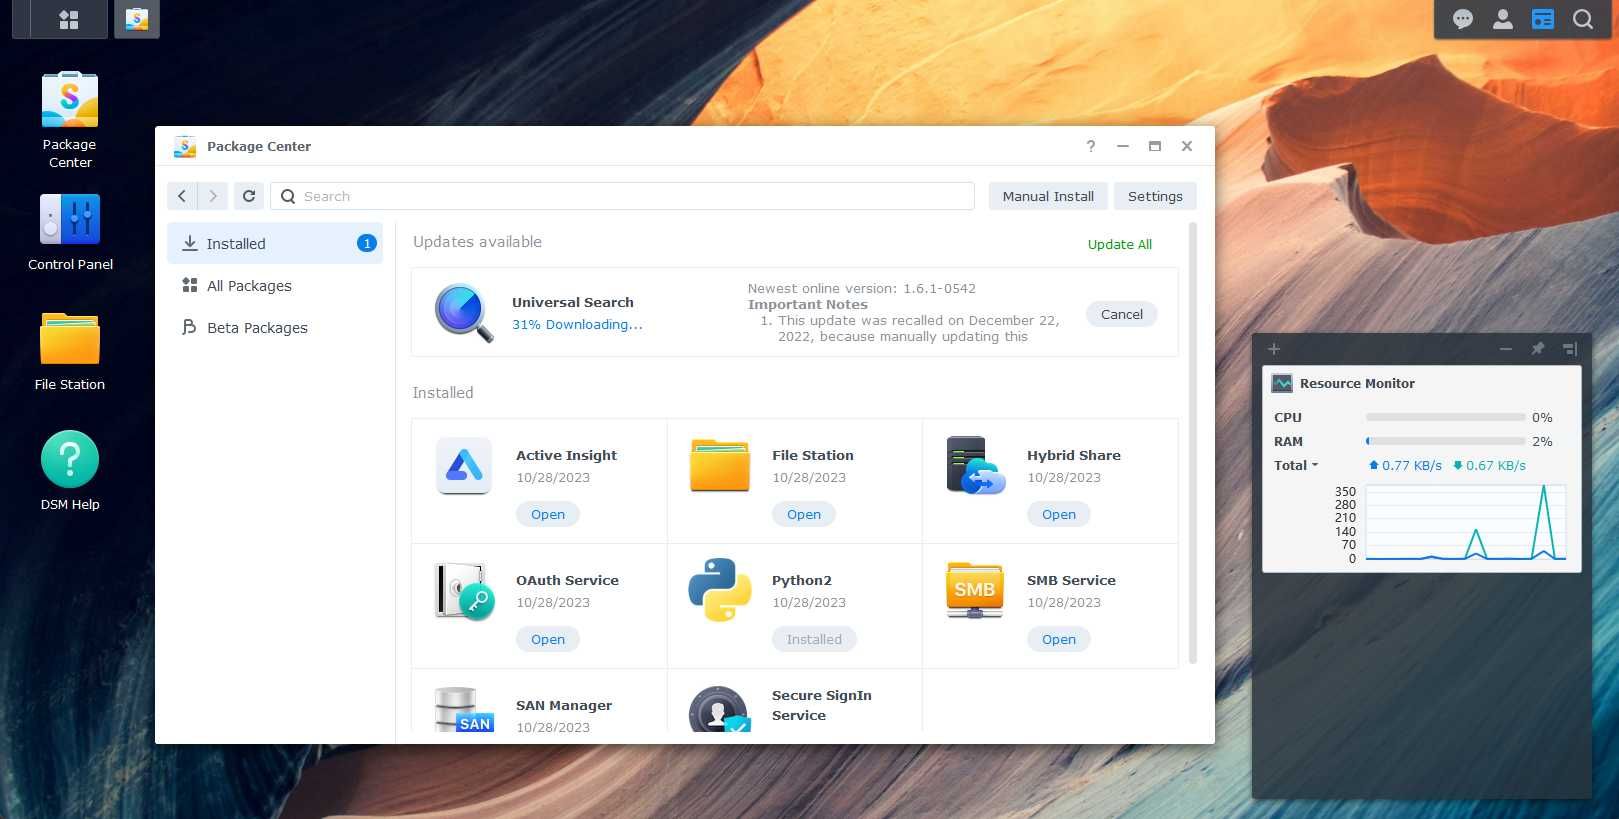Expand the Total network dropdown

(x=1296, y=465)
